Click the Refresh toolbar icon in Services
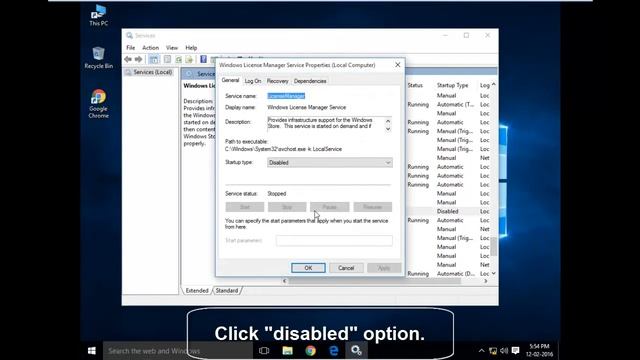Viewport: 640px width, 360px height. 178,60
